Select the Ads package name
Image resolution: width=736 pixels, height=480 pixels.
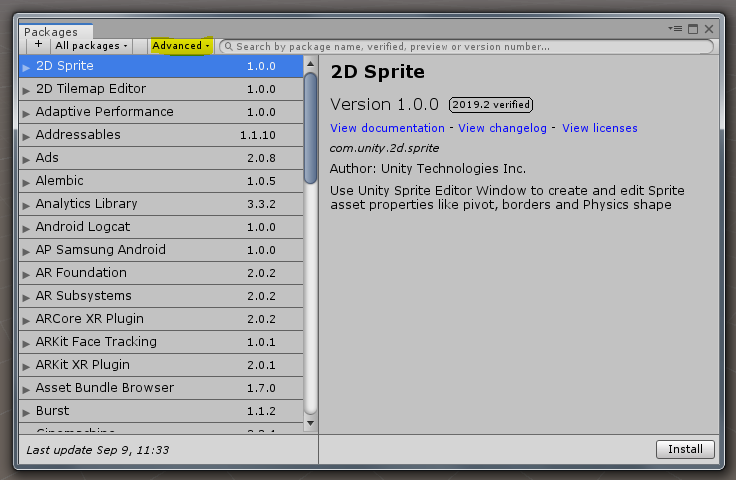click(47, 158)
